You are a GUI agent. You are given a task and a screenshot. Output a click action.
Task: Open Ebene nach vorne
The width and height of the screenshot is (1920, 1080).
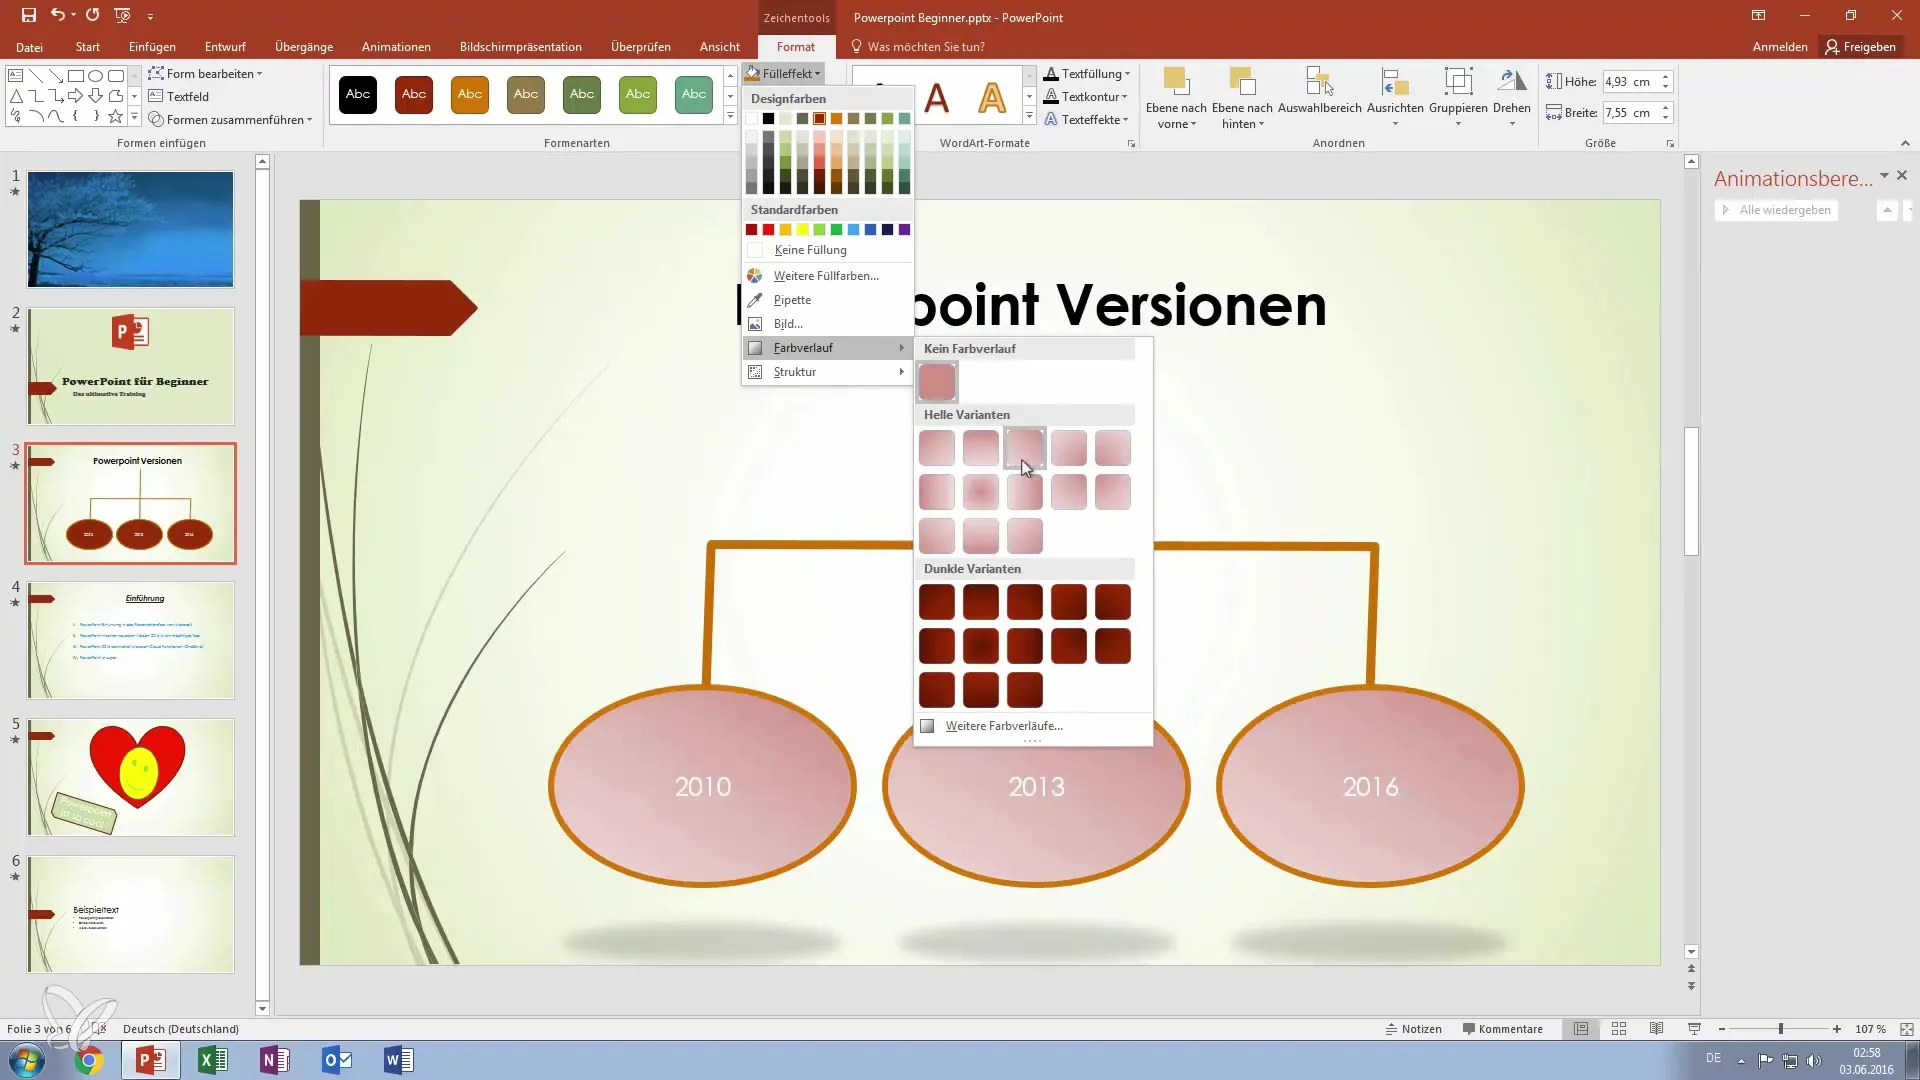1176,99
